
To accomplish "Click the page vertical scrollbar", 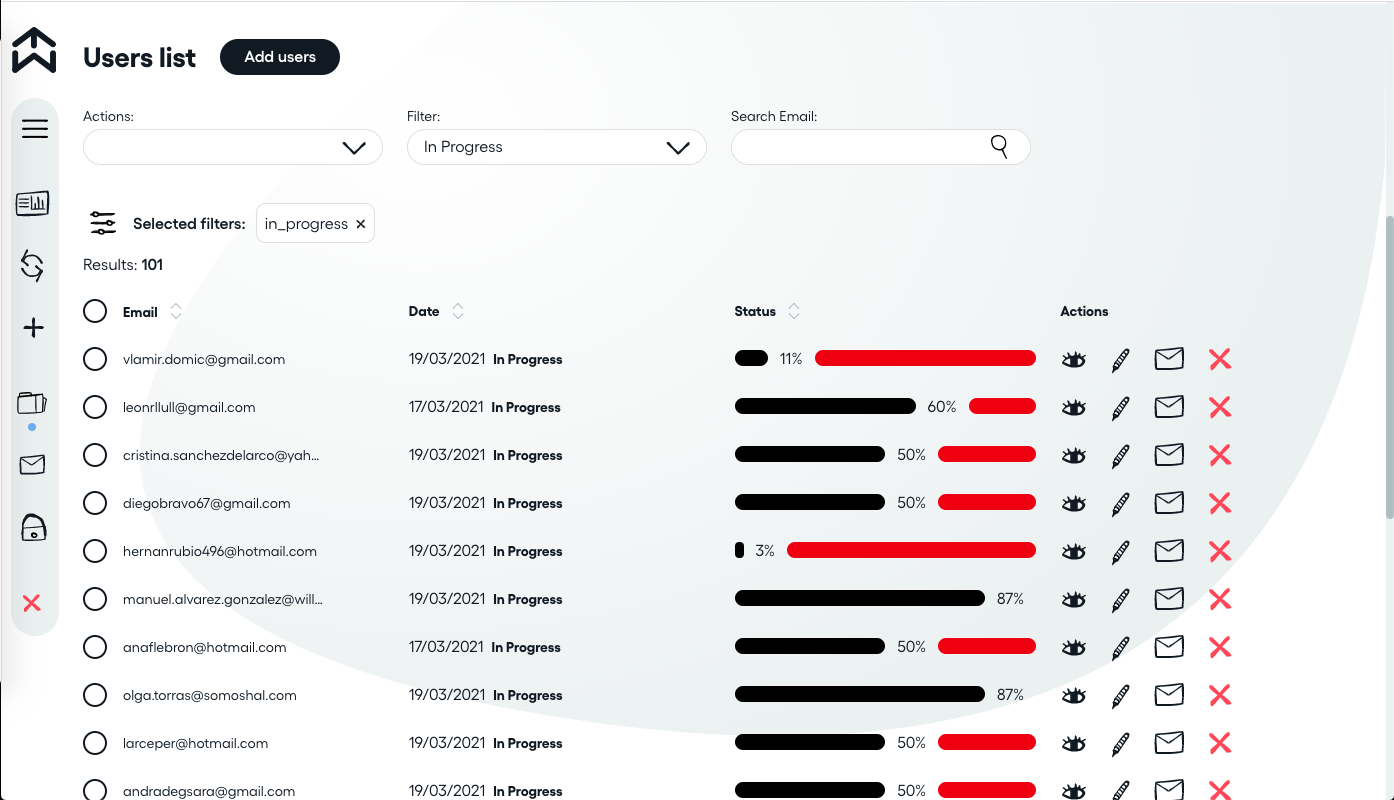I will (1388, 365).
